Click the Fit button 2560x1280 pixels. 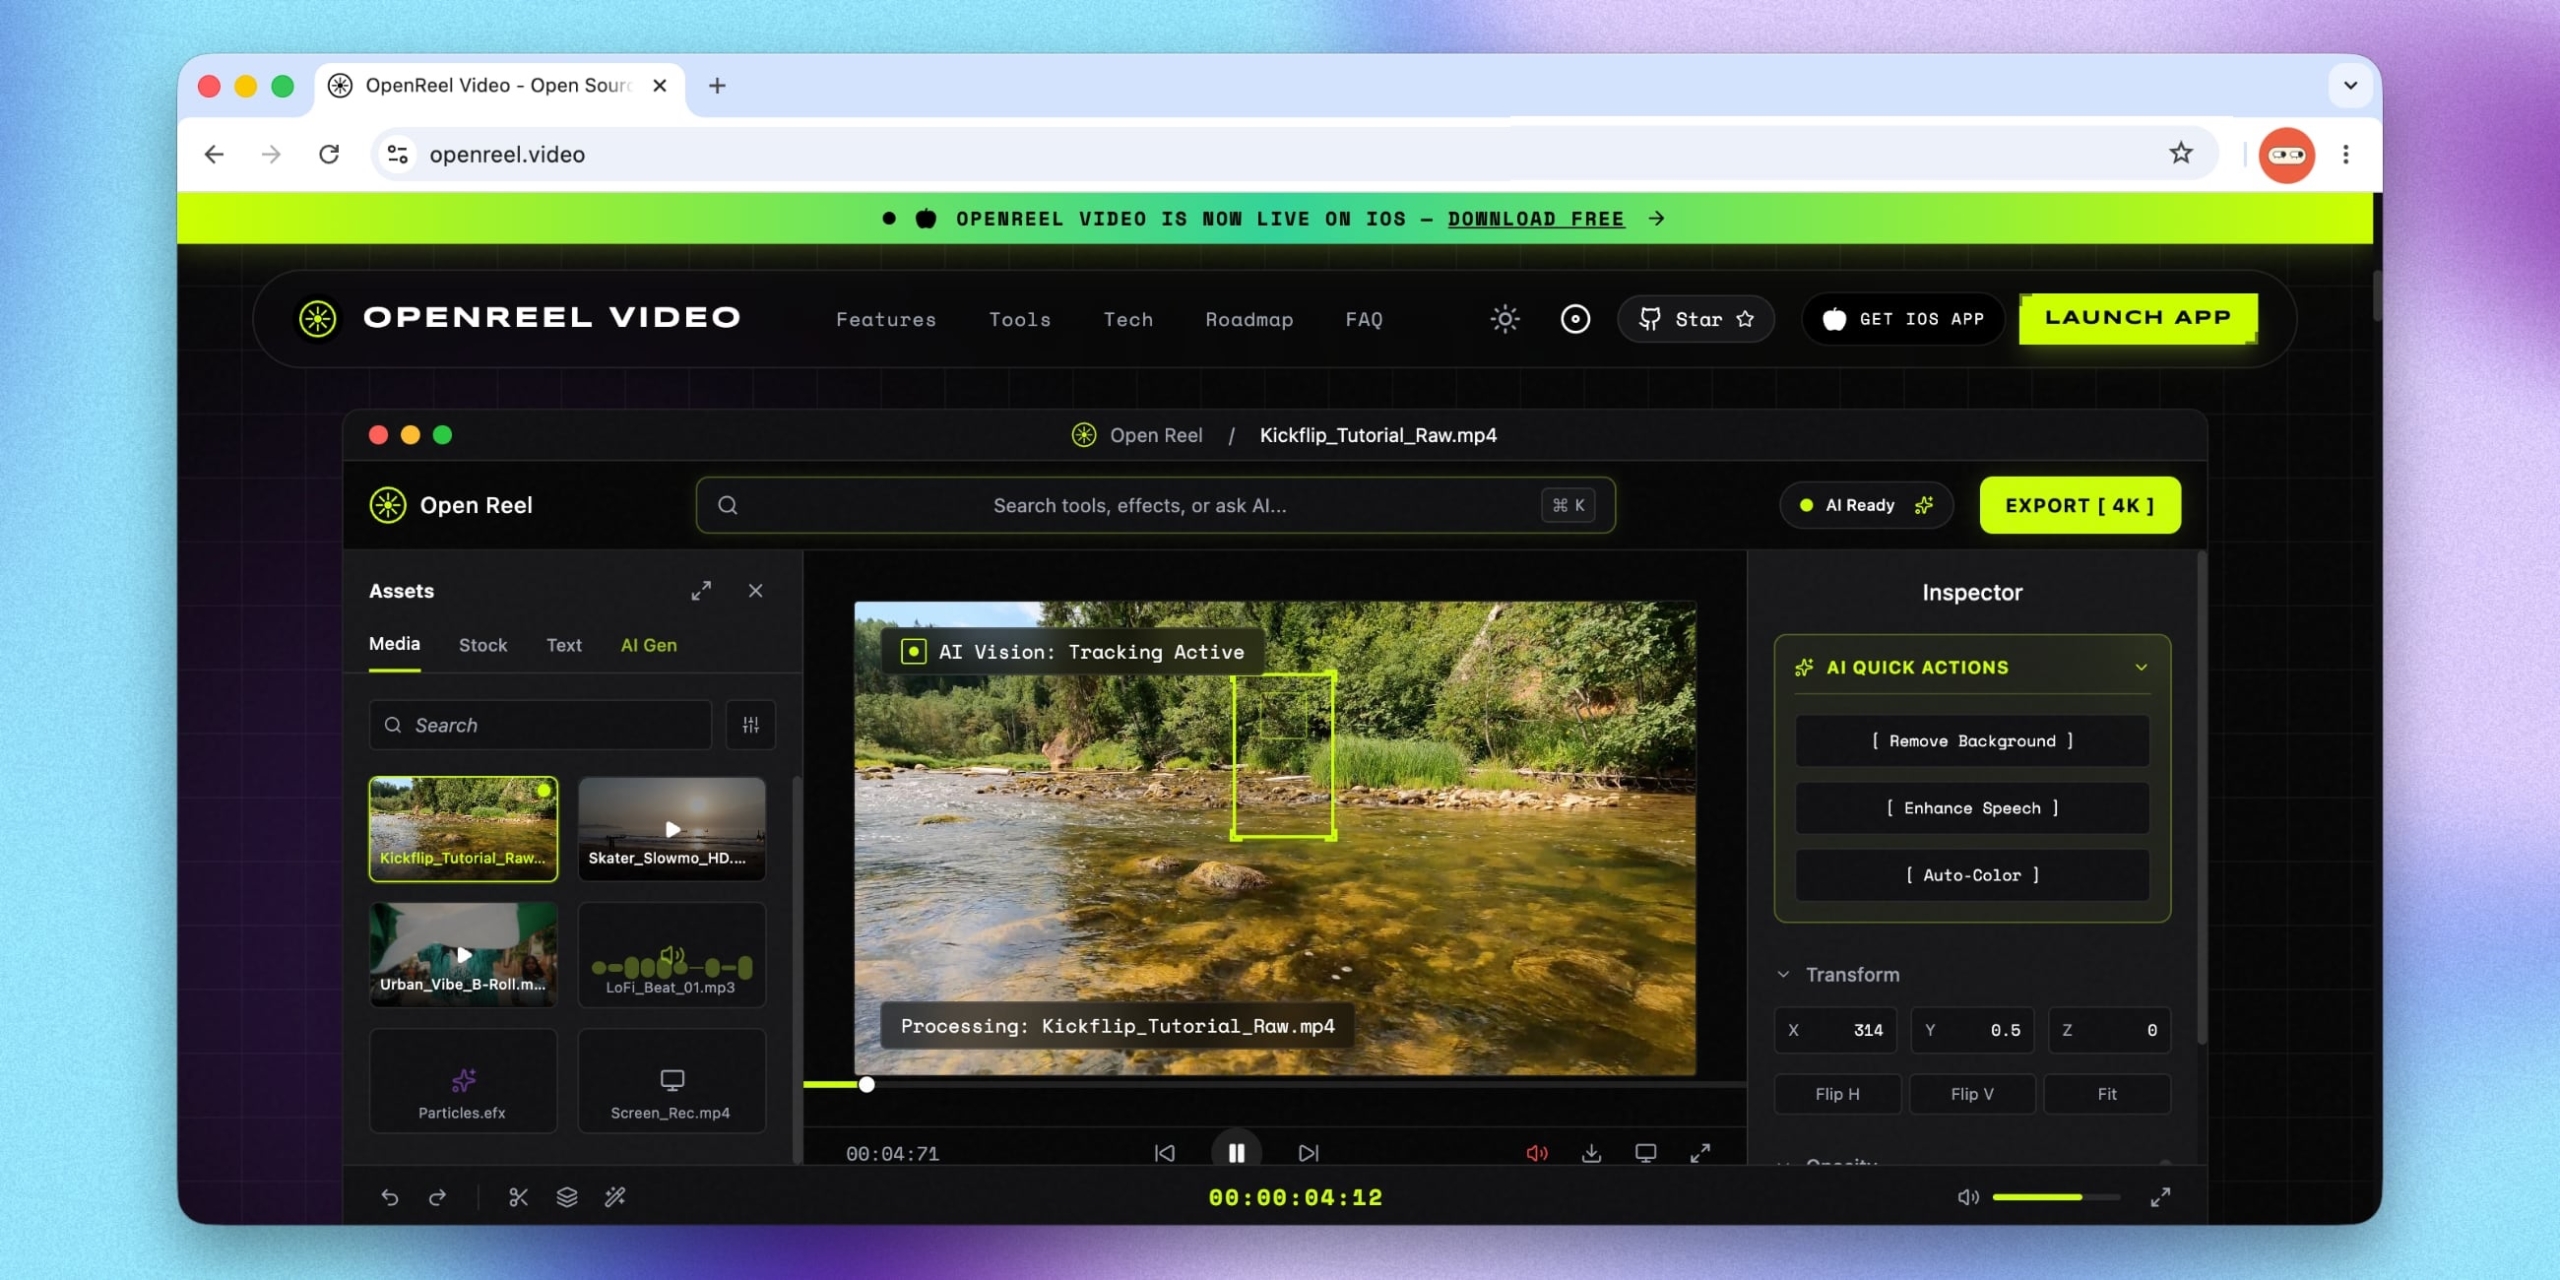[2107, 1094]
